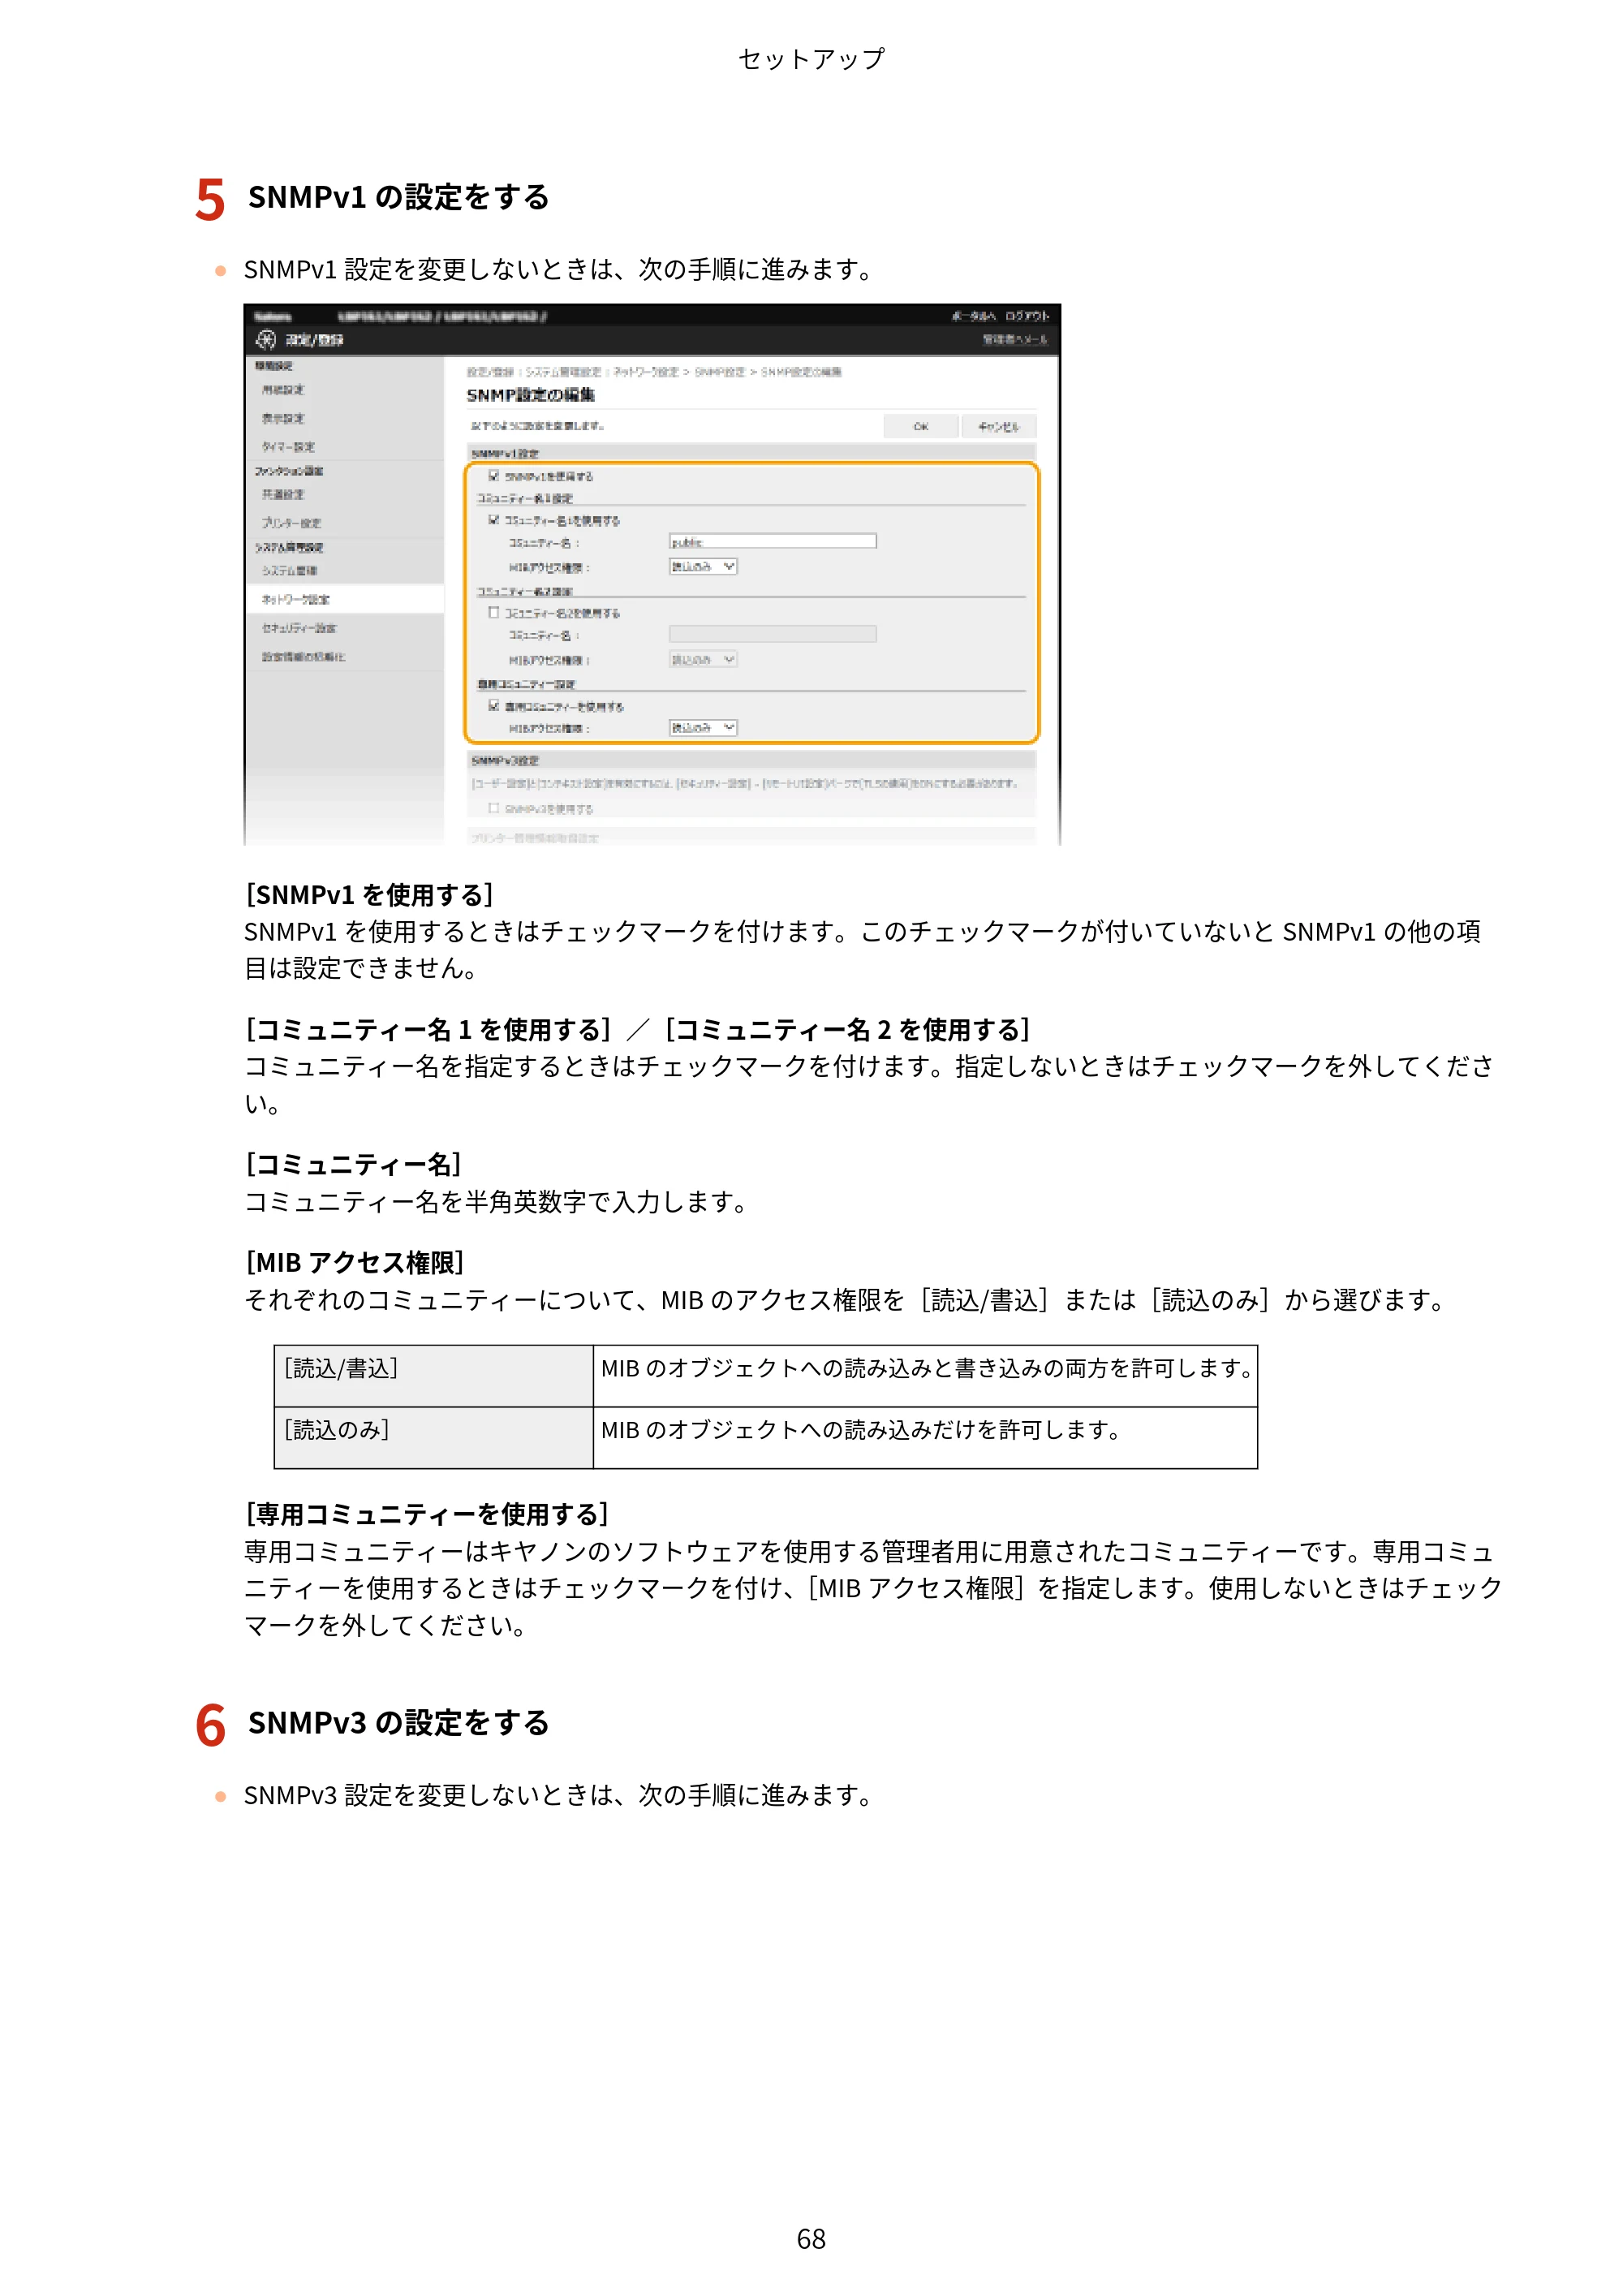Viewport: 1623px width, 2296px height.
Task: Click the heading 'SNMPv1 の設定をする'
Action: point(399,197)
